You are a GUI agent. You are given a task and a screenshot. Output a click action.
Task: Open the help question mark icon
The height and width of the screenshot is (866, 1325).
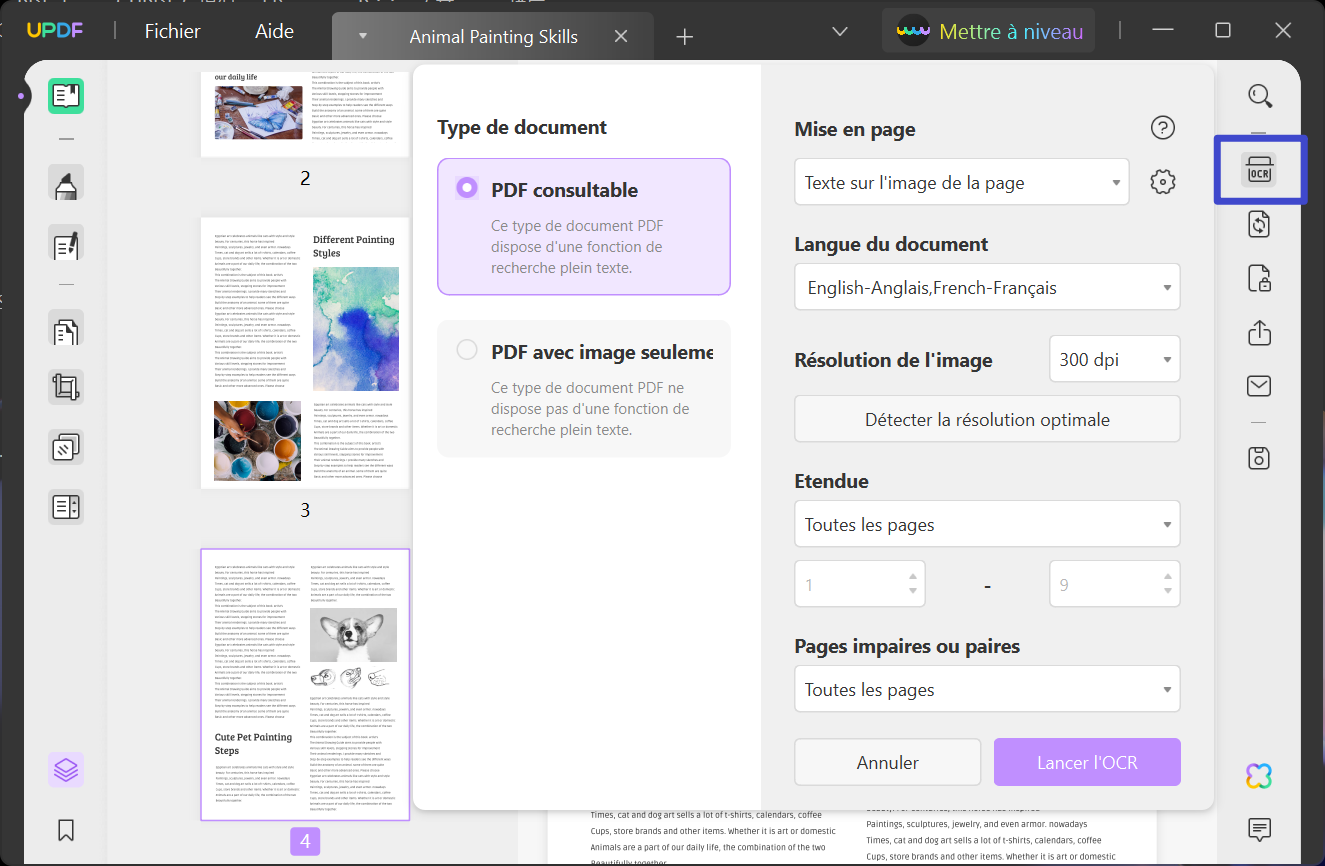point(1162,128)
